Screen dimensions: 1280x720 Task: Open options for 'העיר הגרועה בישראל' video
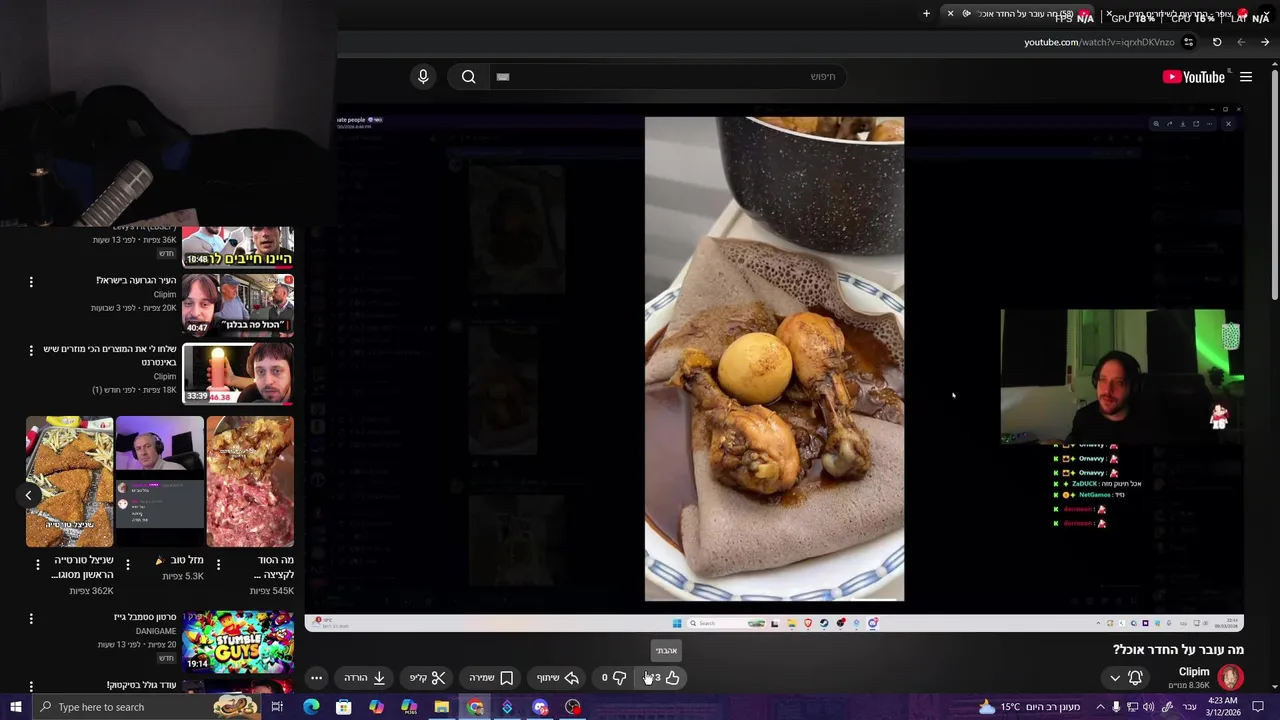[x=31, y=282]
